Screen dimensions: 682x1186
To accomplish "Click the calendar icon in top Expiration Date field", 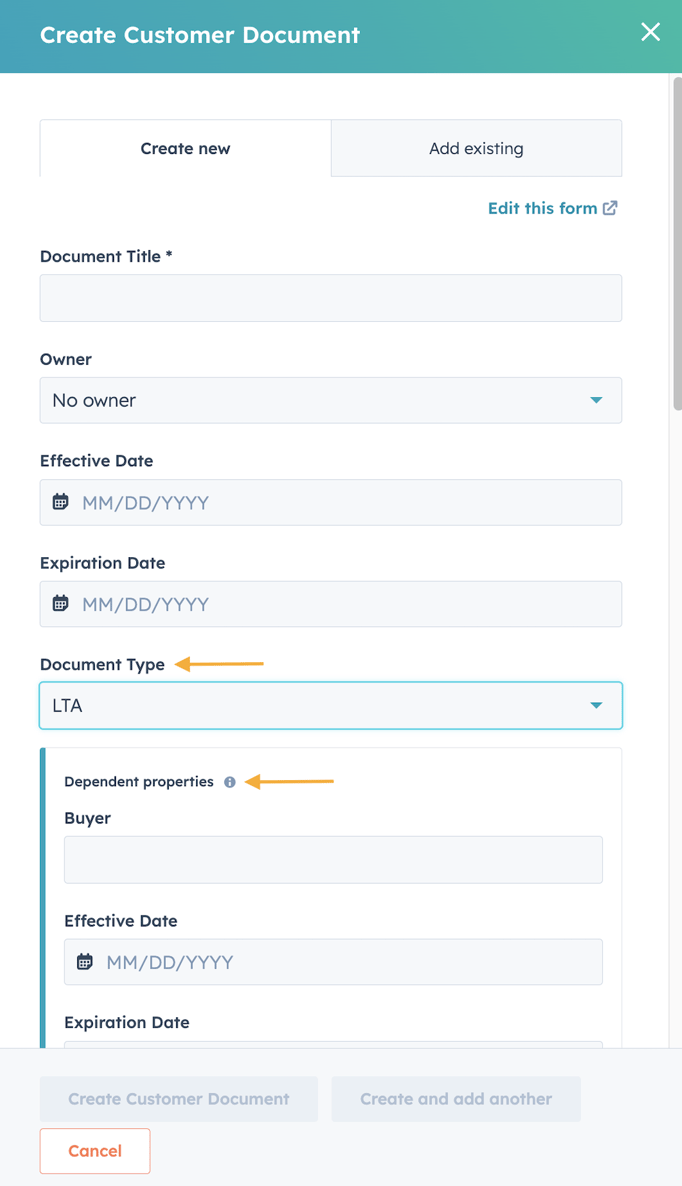I will [60, 603].
